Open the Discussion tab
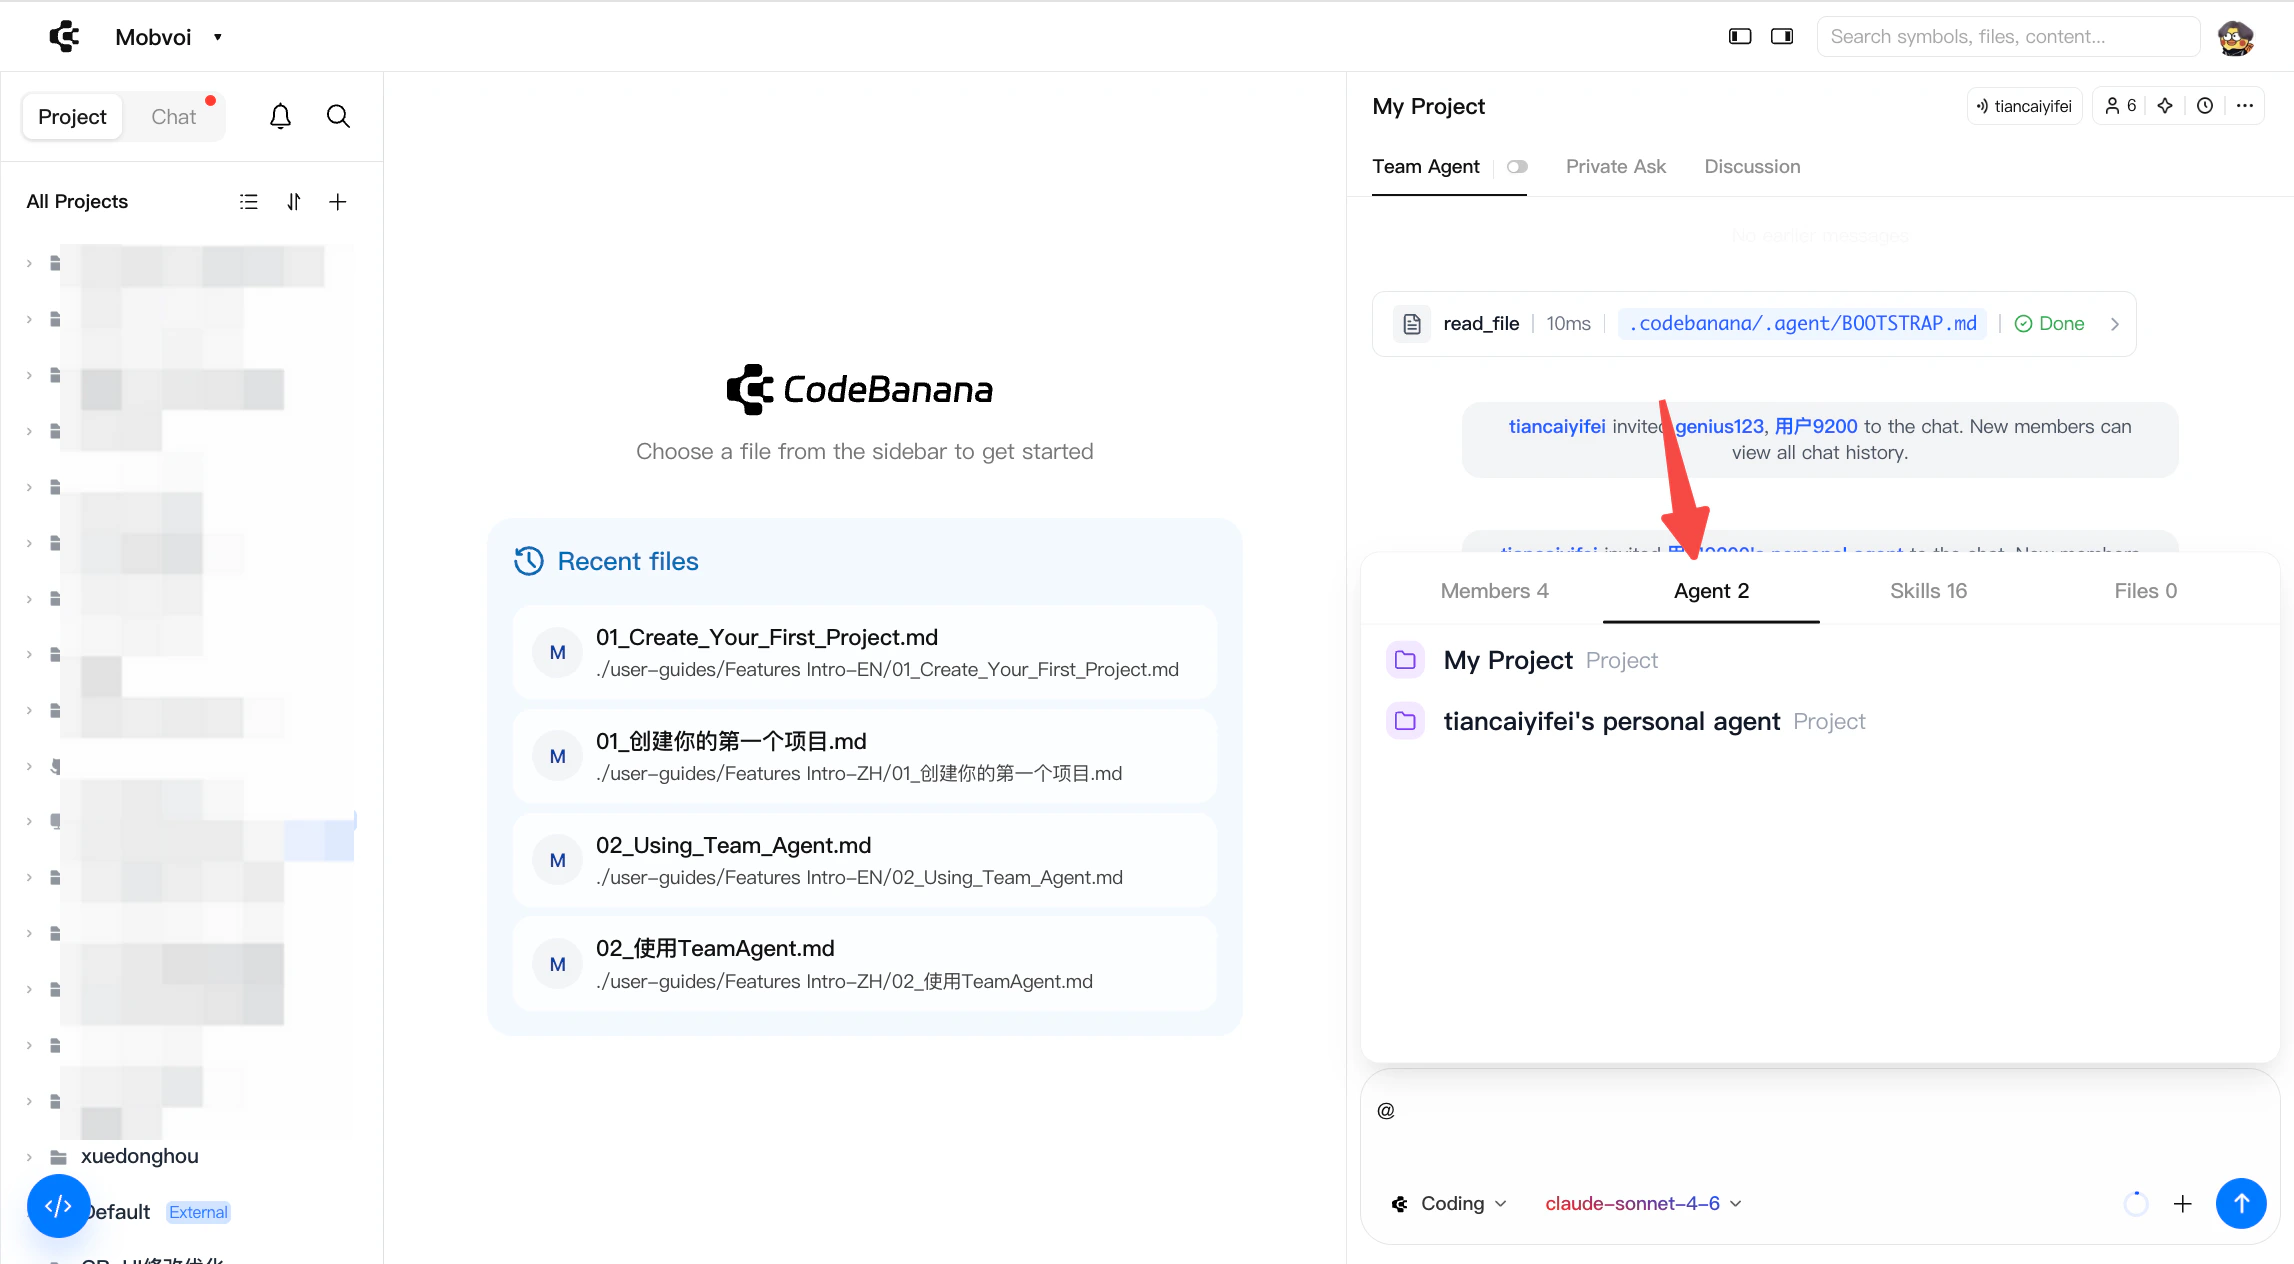This screenshot has height=1264, width=2294. tap(1752, 167)
